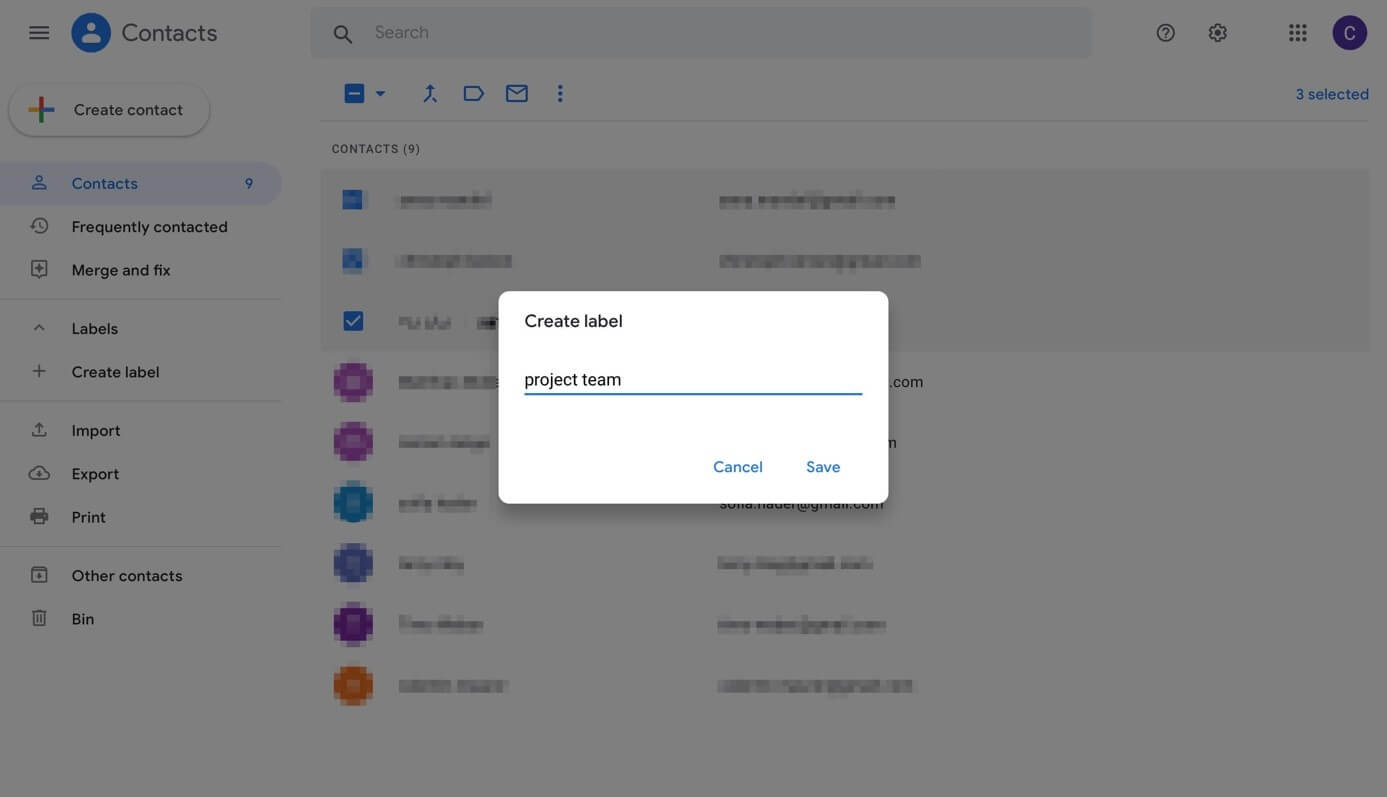Image resolution: width=1387 pixels, height=797 pixels.
Task: Open Merge and fix
Action: 140,270
